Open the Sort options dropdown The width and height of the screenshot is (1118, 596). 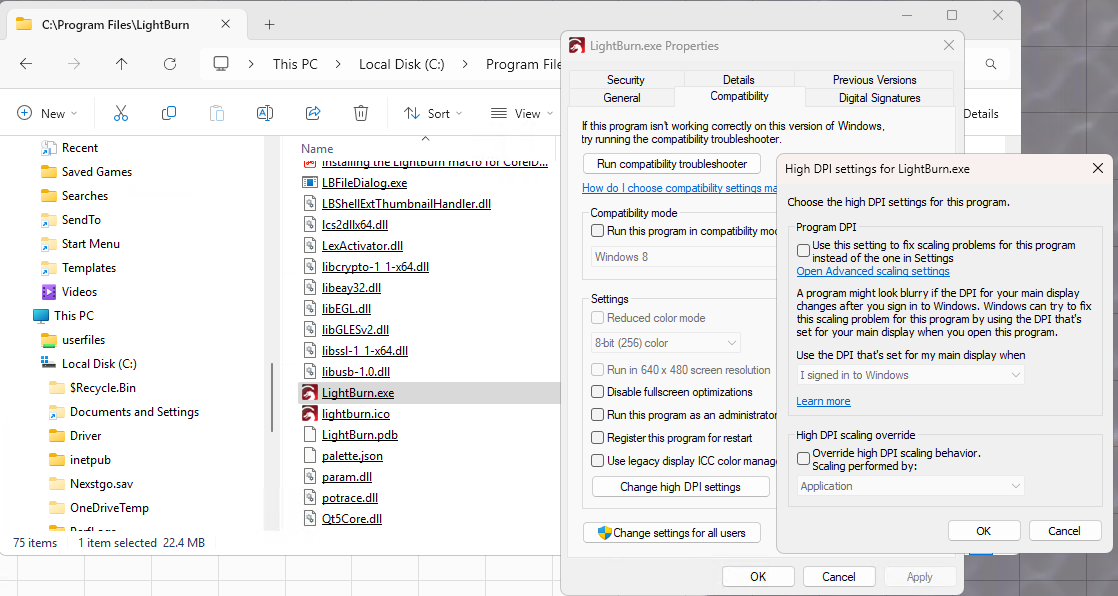432,112
